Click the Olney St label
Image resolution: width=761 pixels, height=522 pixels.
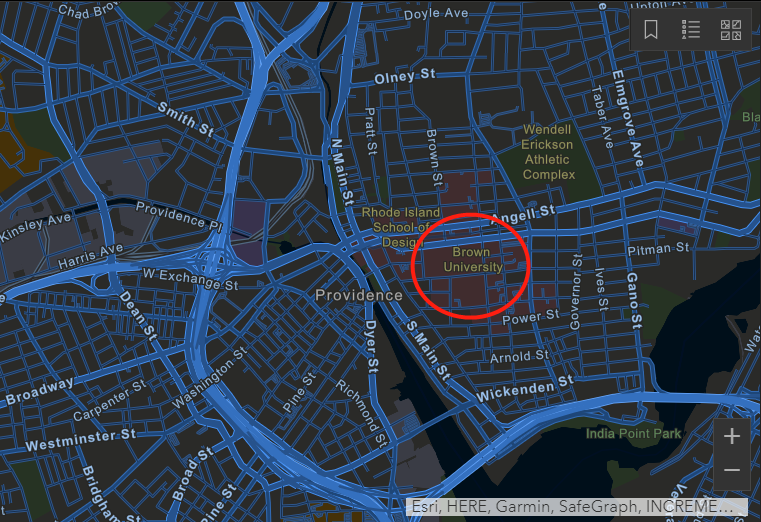[405, 76]
